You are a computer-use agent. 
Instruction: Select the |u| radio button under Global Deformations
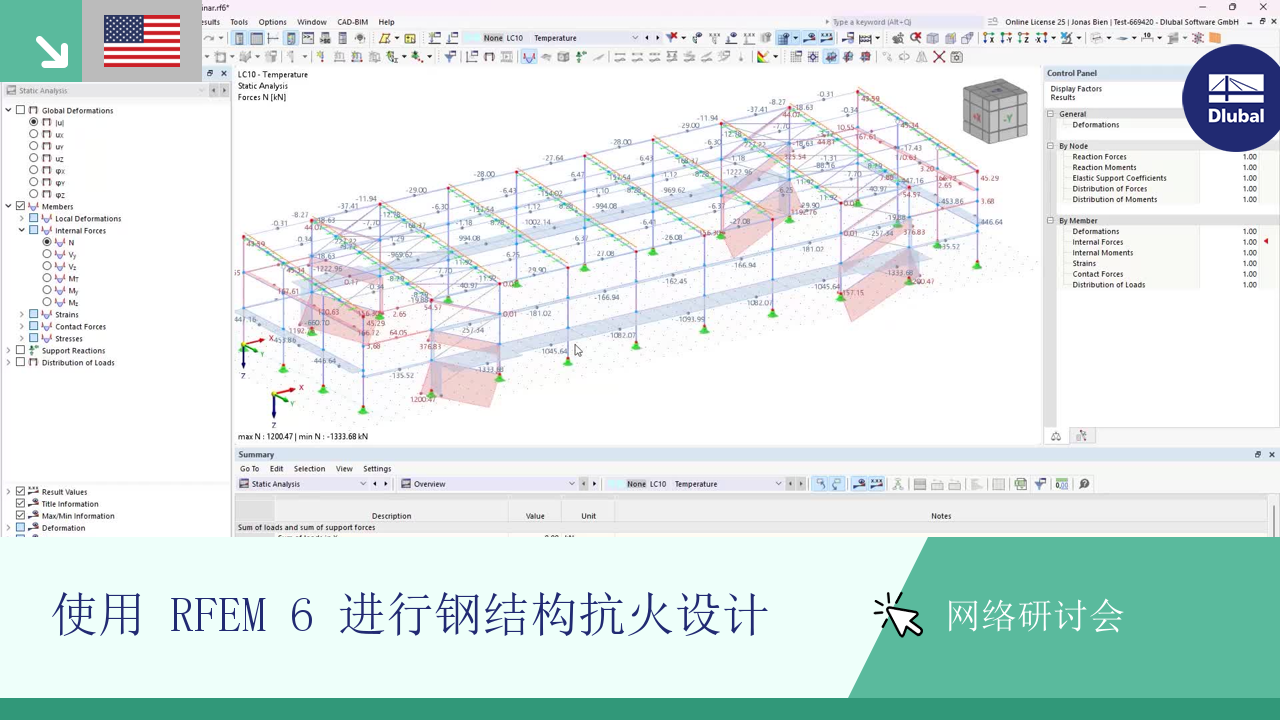click(34, 123)
